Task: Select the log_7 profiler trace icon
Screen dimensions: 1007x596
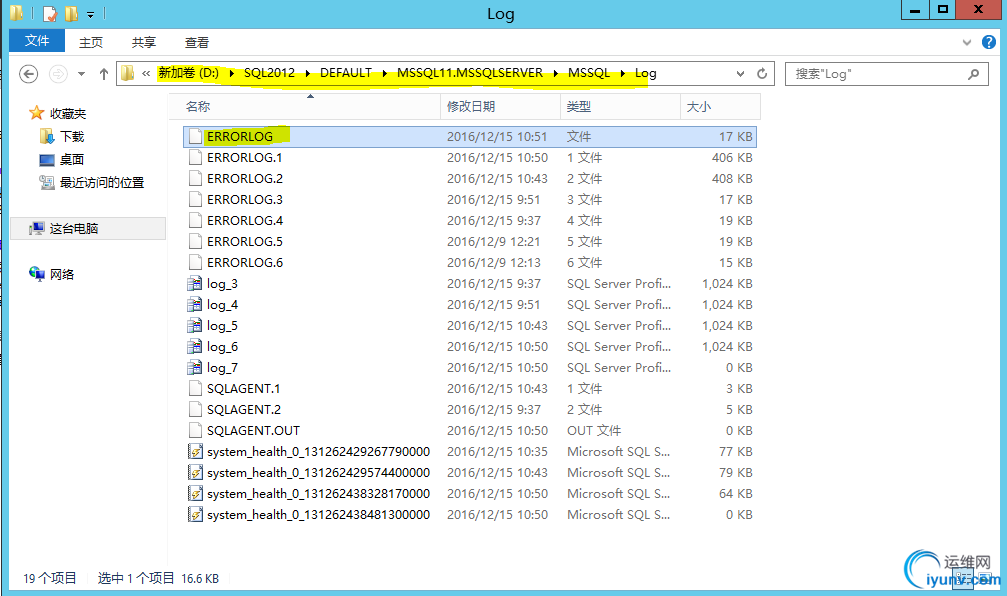Action: click(x=195, y=367)
